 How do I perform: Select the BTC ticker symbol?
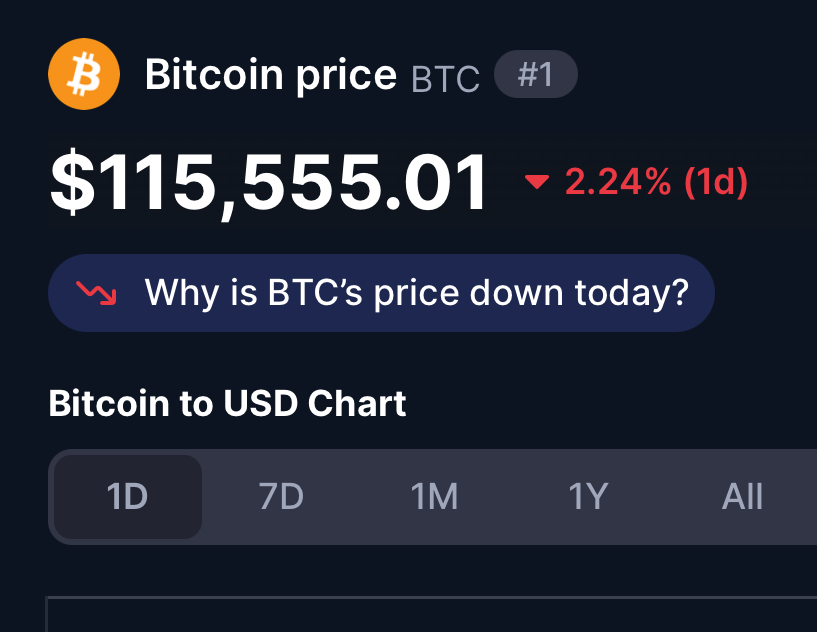click(445, 79)
